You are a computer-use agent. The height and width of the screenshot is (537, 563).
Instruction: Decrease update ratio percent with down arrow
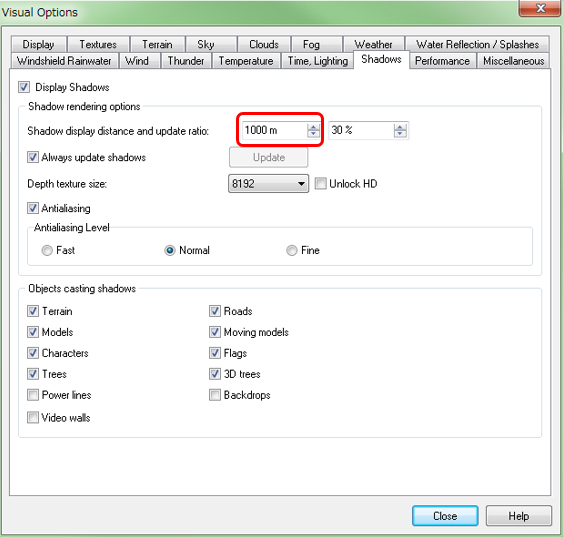coord(400,134)
